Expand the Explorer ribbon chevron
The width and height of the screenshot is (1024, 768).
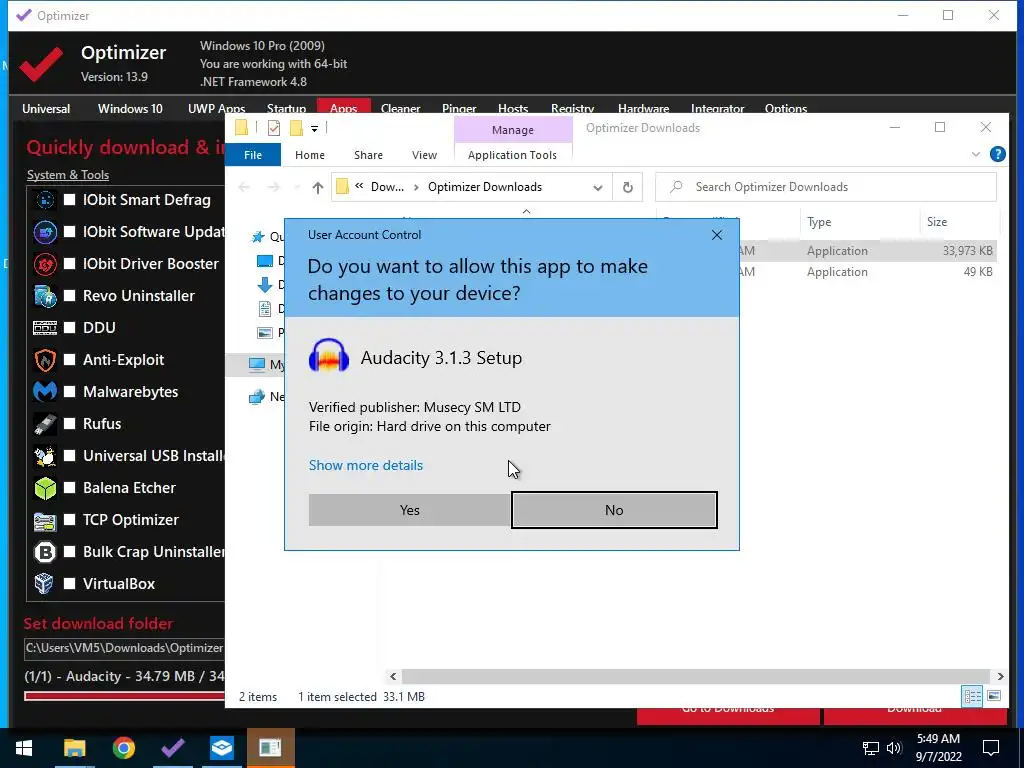tap(976, 154)
